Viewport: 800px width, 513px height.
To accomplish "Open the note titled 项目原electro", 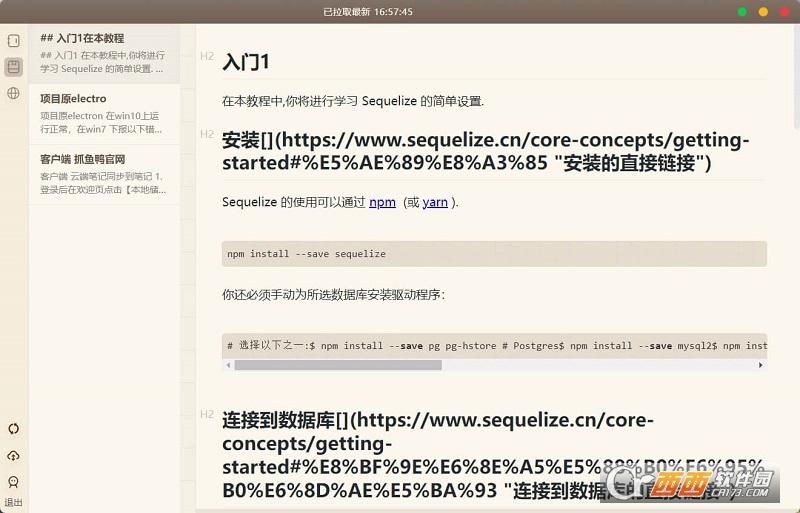I will pyautogui.click(x=104, y=114).
